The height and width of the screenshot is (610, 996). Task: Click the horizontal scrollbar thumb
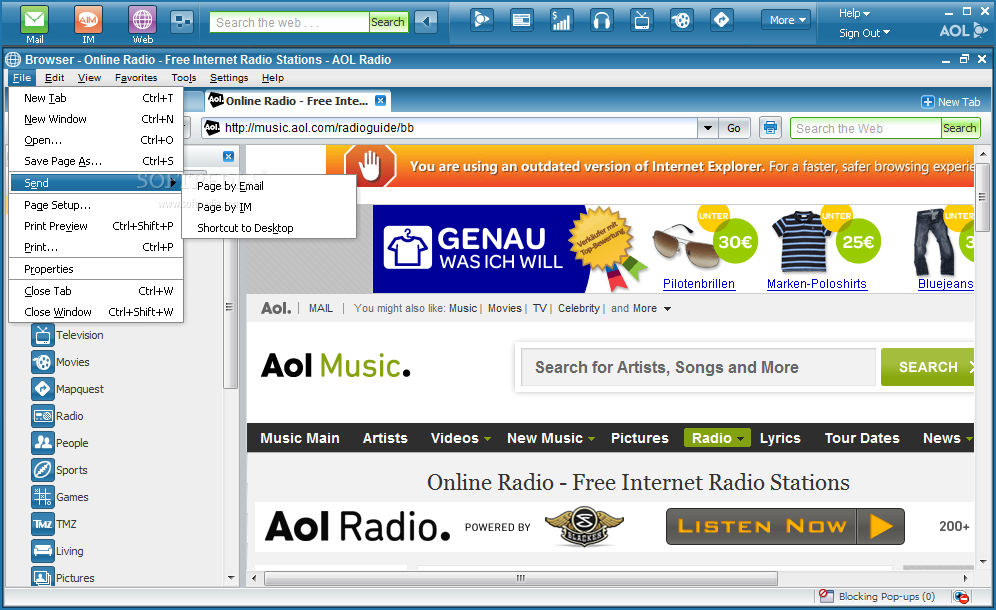click(521, 578)
